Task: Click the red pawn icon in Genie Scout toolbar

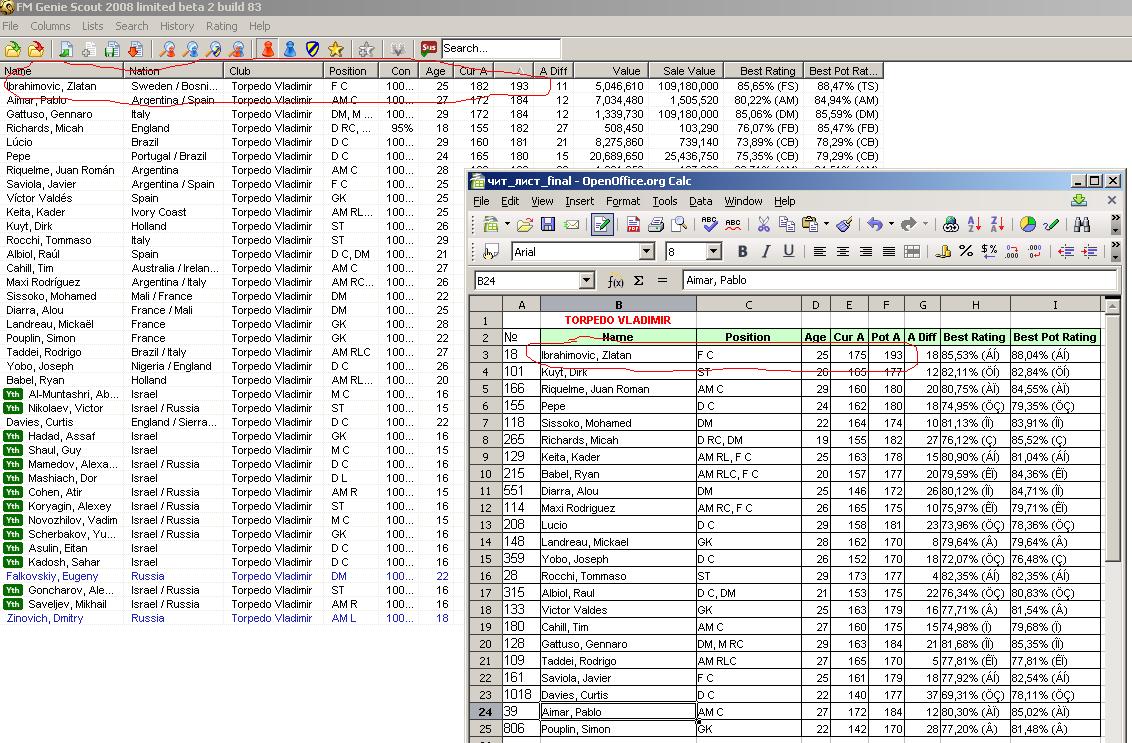Action: pos(268,48)
